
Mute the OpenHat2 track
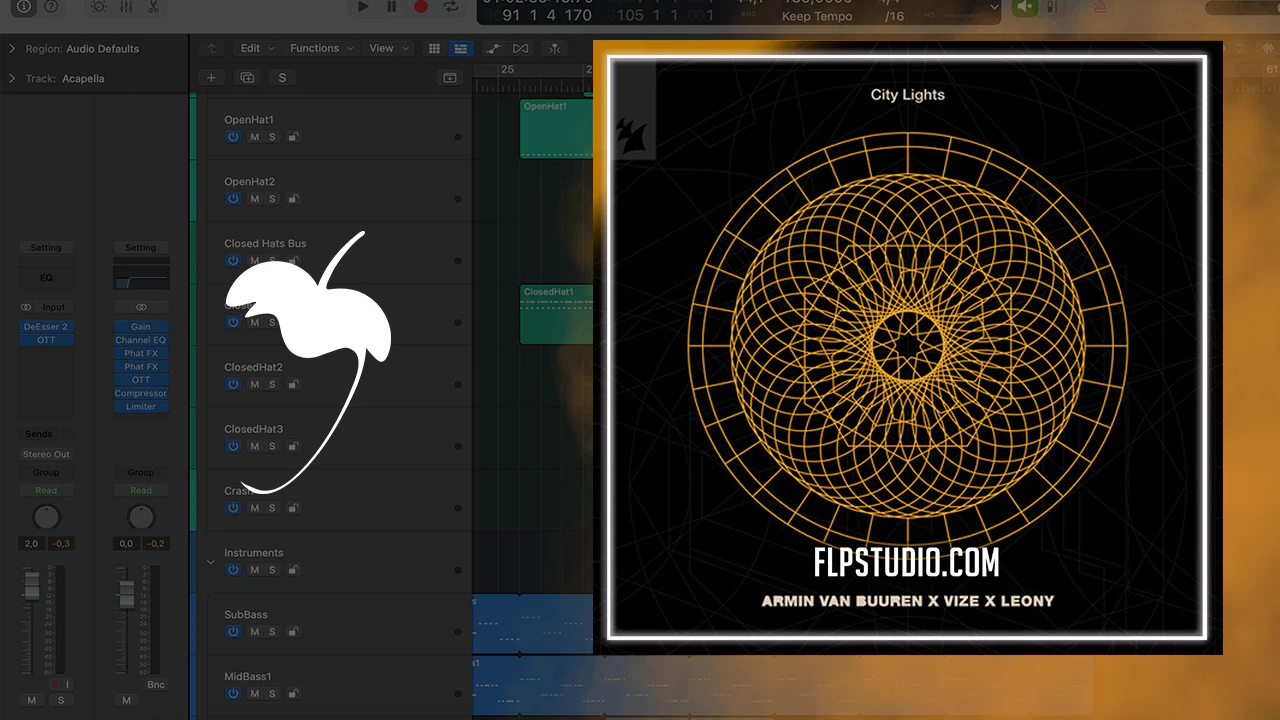(254, 199)
